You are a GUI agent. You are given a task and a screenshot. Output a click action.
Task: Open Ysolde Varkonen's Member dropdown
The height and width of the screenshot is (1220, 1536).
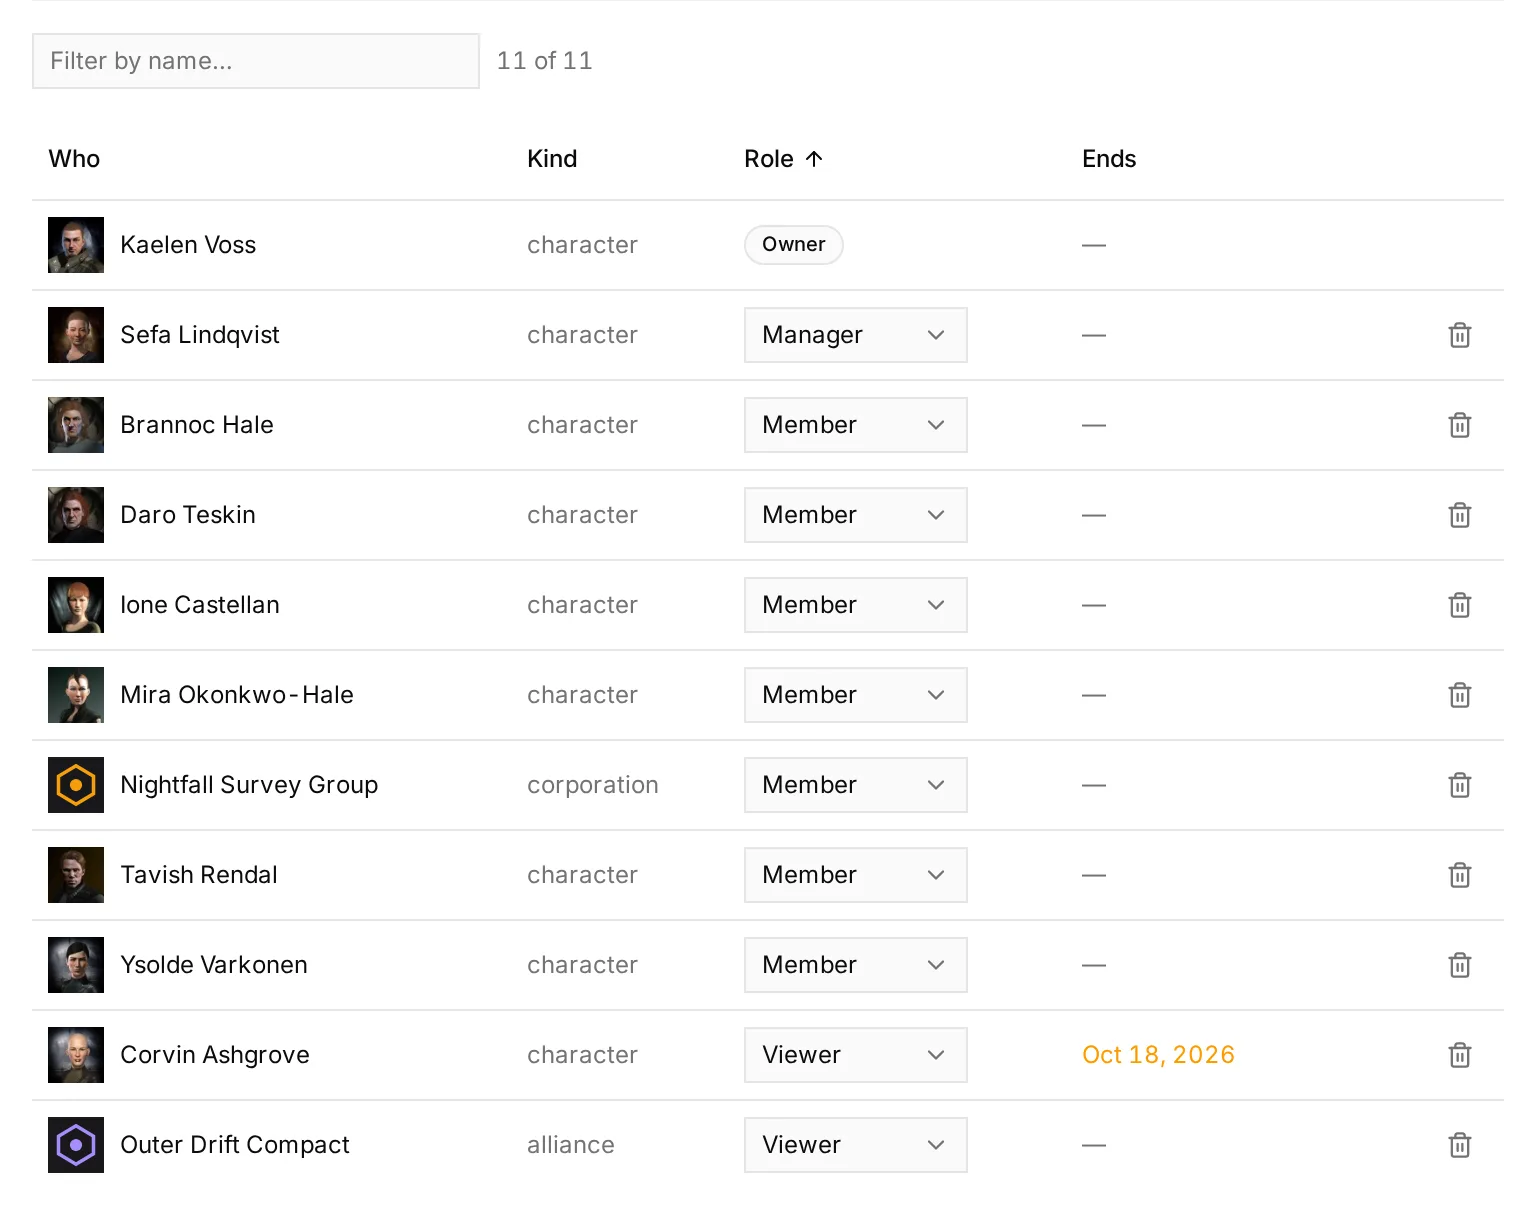[855, 965]
